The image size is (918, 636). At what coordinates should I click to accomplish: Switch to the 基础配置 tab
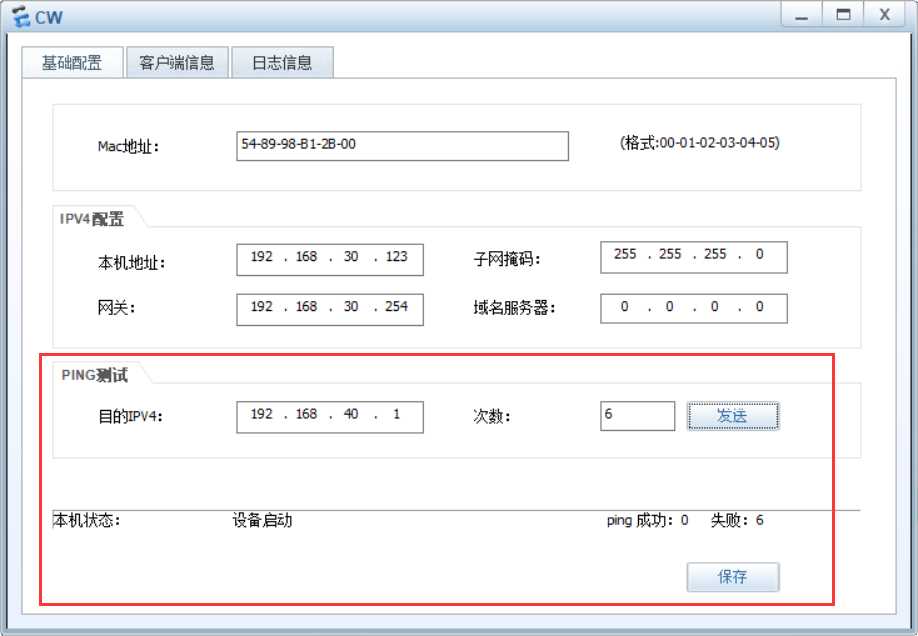coord(72,63)
